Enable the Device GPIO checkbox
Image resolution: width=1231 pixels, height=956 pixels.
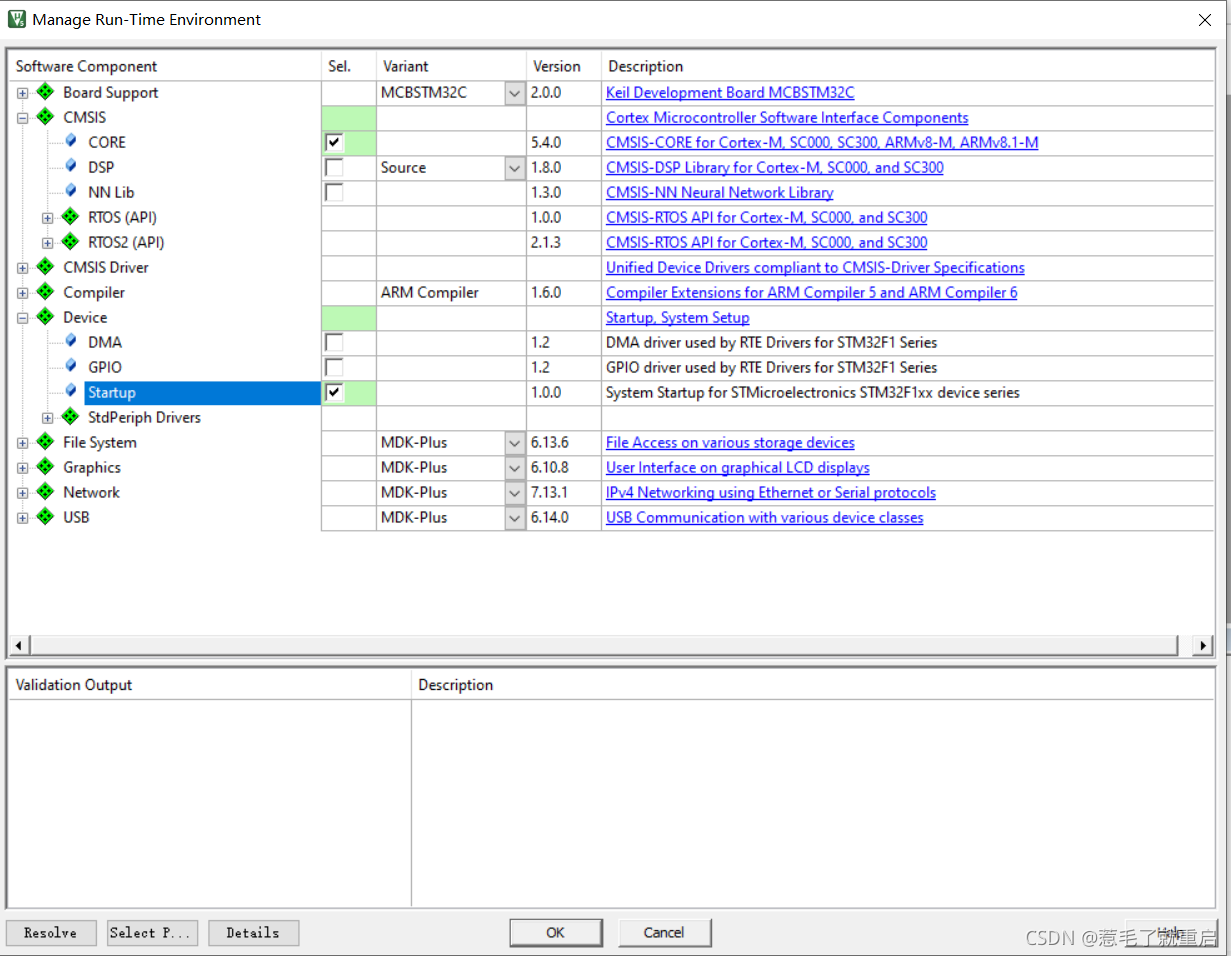coord(334,367)
